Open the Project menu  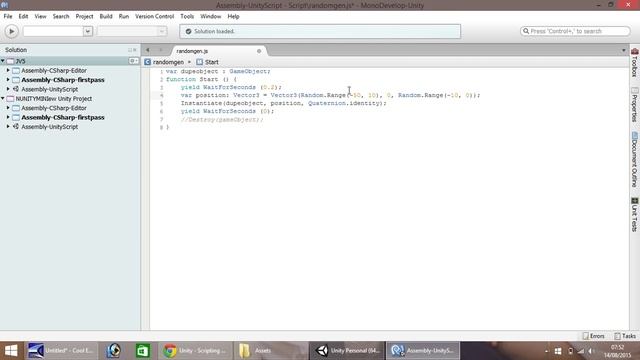click(x=84, y=16)
